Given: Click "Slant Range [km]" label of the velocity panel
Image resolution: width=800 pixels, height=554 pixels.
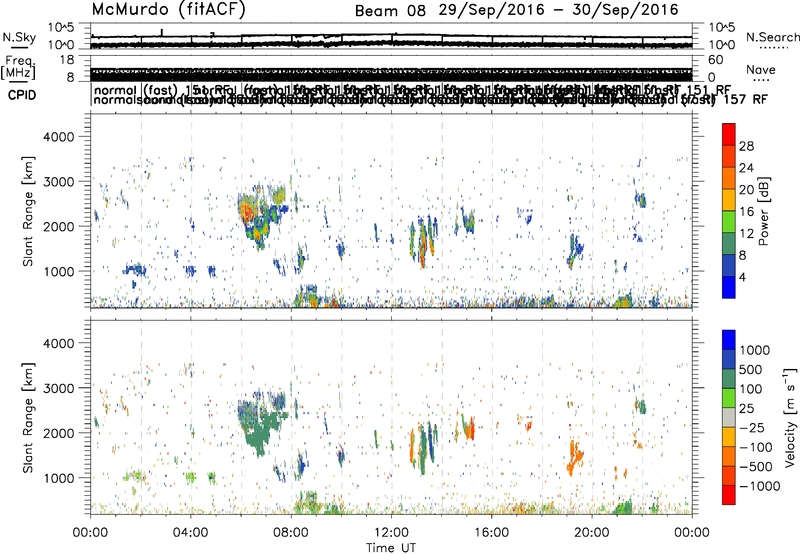Looking at the screenshot, I should pyautogui.click(x=28, y=418).
